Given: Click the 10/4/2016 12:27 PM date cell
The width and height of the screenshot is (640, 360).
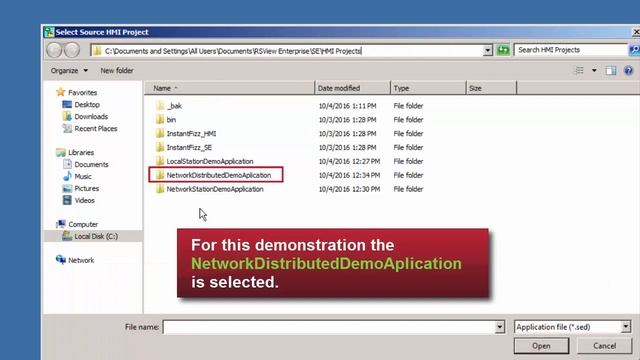Looking at the screenshot, I should pos(349,161).
